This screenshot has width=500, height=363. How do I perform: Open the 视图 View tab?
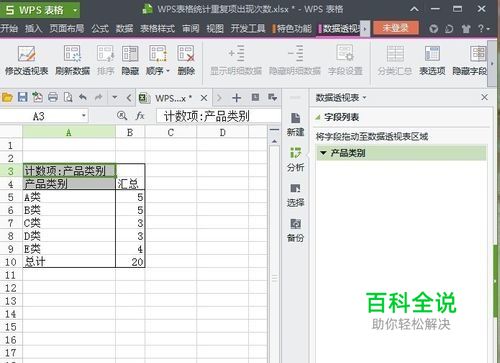click(215, 29)
